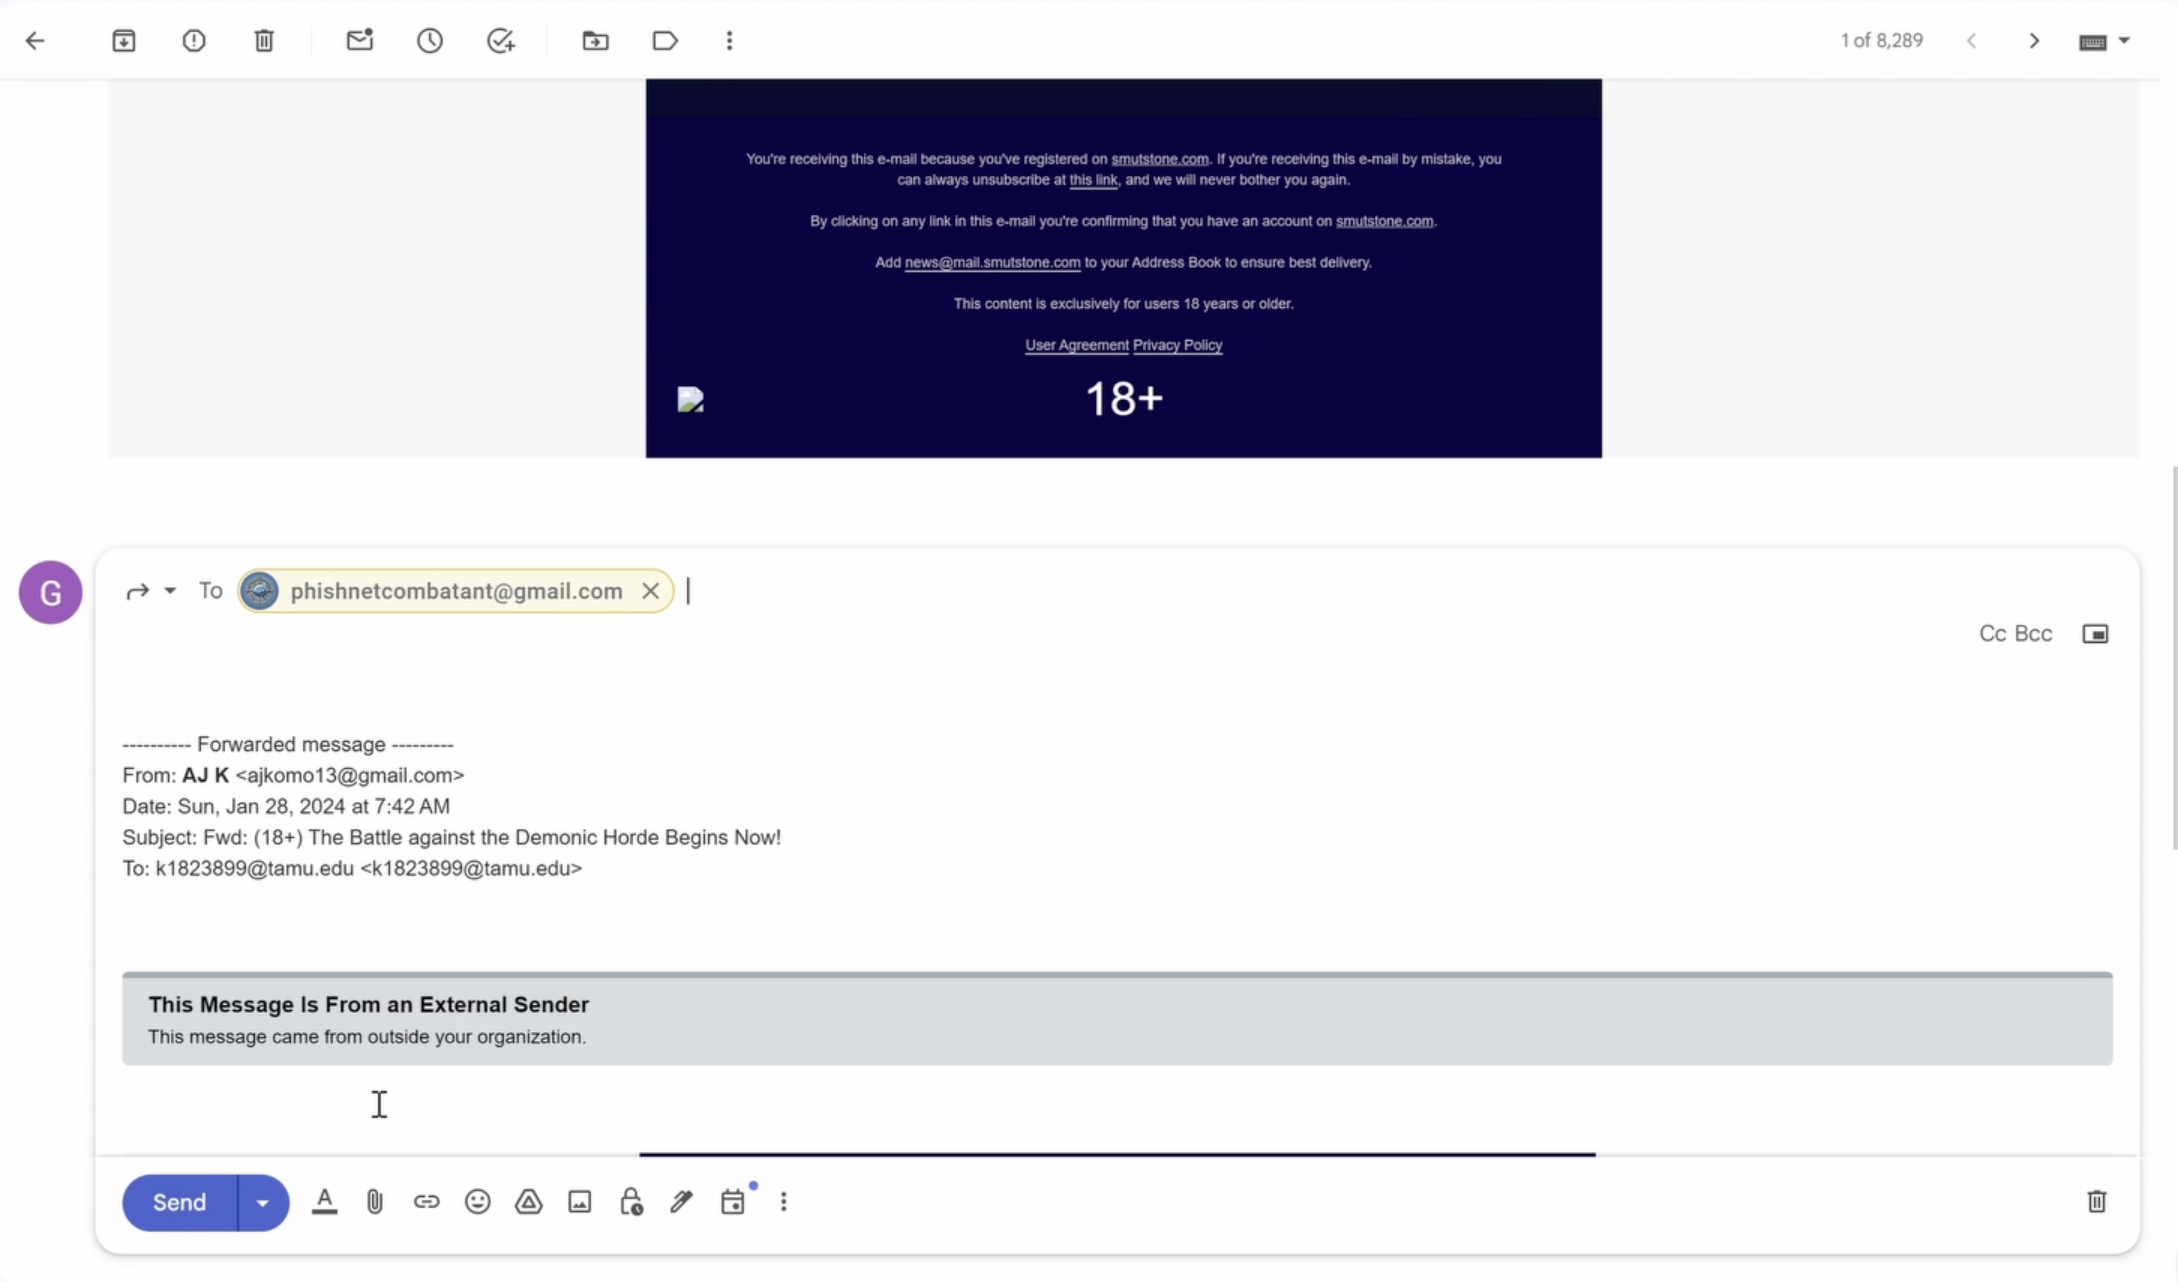Screen dimensions: 2178x1282
Task: Open the Send options dropdown arrow
Action: point(263,1203)
